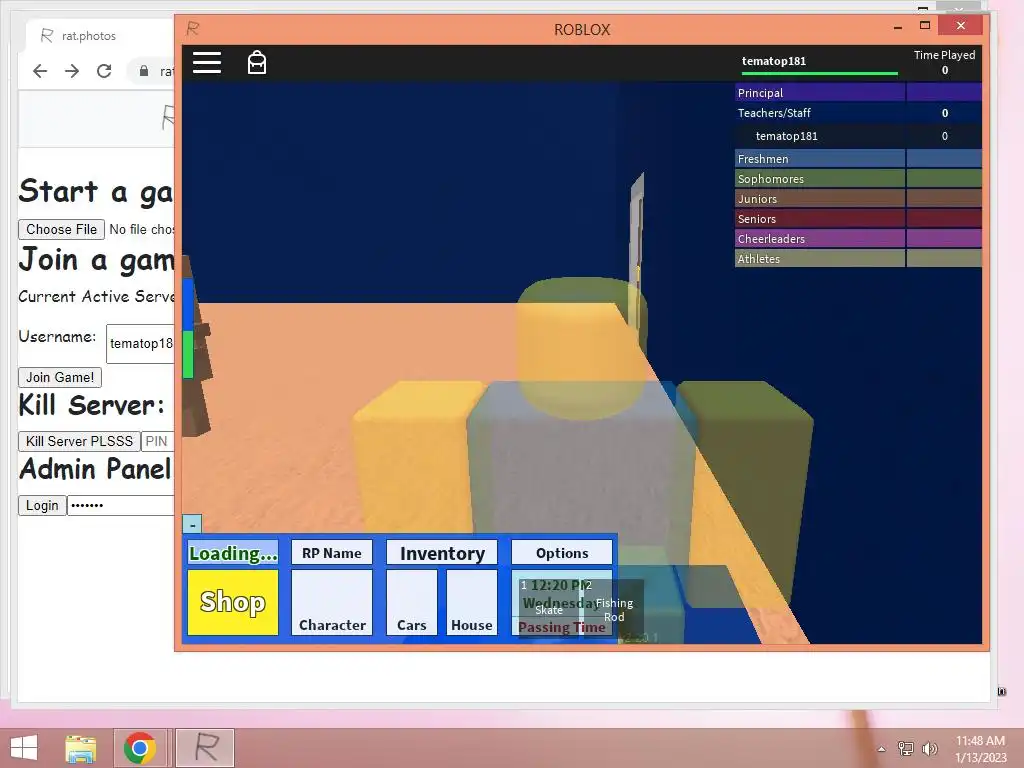Show hidden system tray icons
The image size is (1024, 768).
pos(882,749)
